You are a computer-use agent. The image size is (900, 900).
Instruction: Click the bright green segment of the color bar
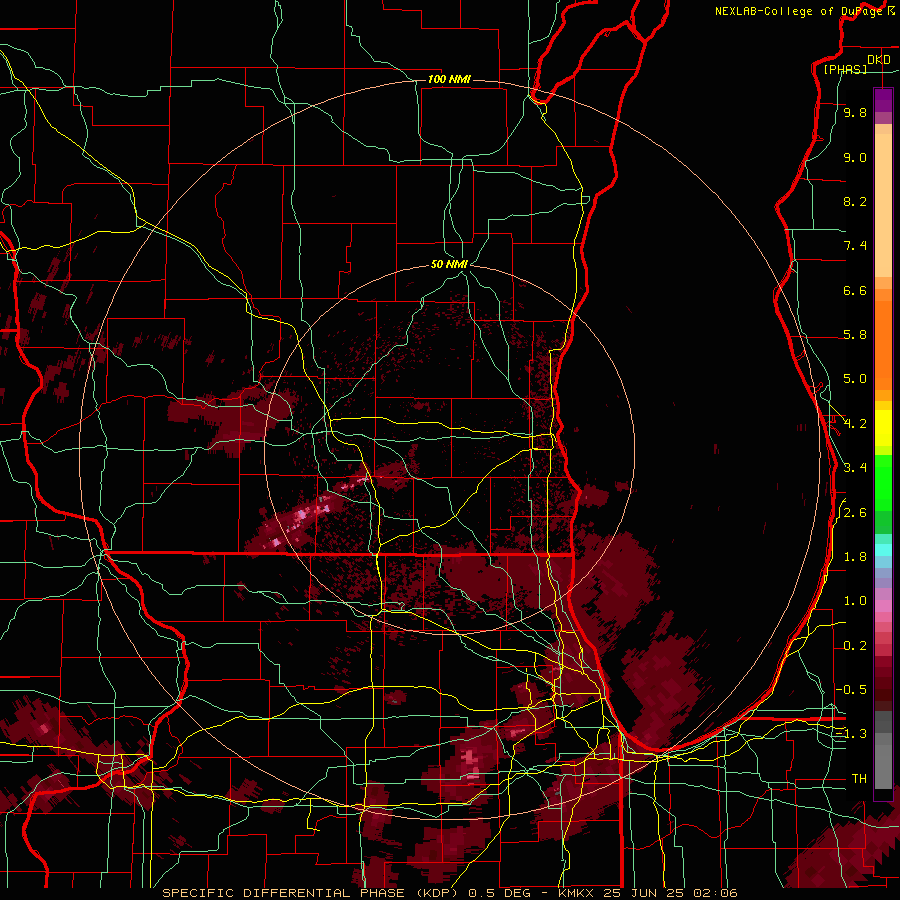point(883,482)
